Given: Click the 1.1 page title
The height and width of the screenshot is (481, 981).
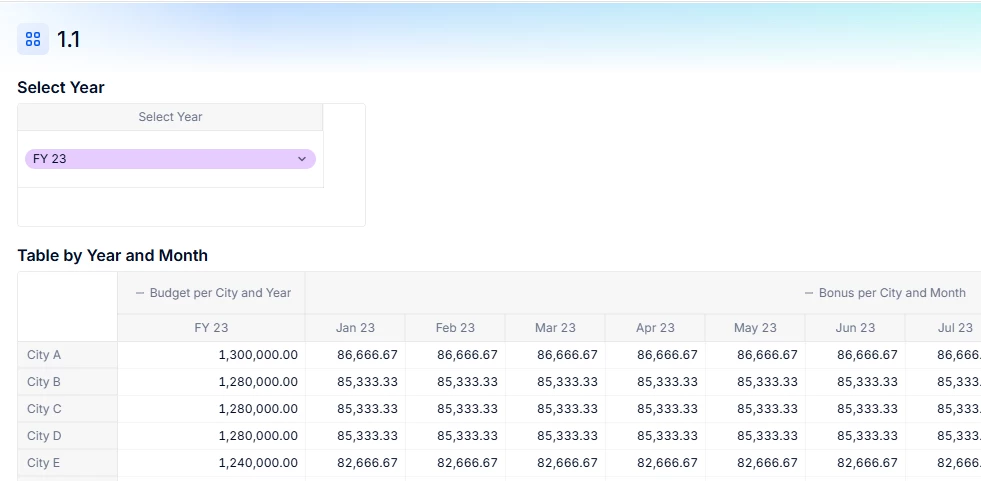Looking at the screenshot, I should (x=69, y=39).
